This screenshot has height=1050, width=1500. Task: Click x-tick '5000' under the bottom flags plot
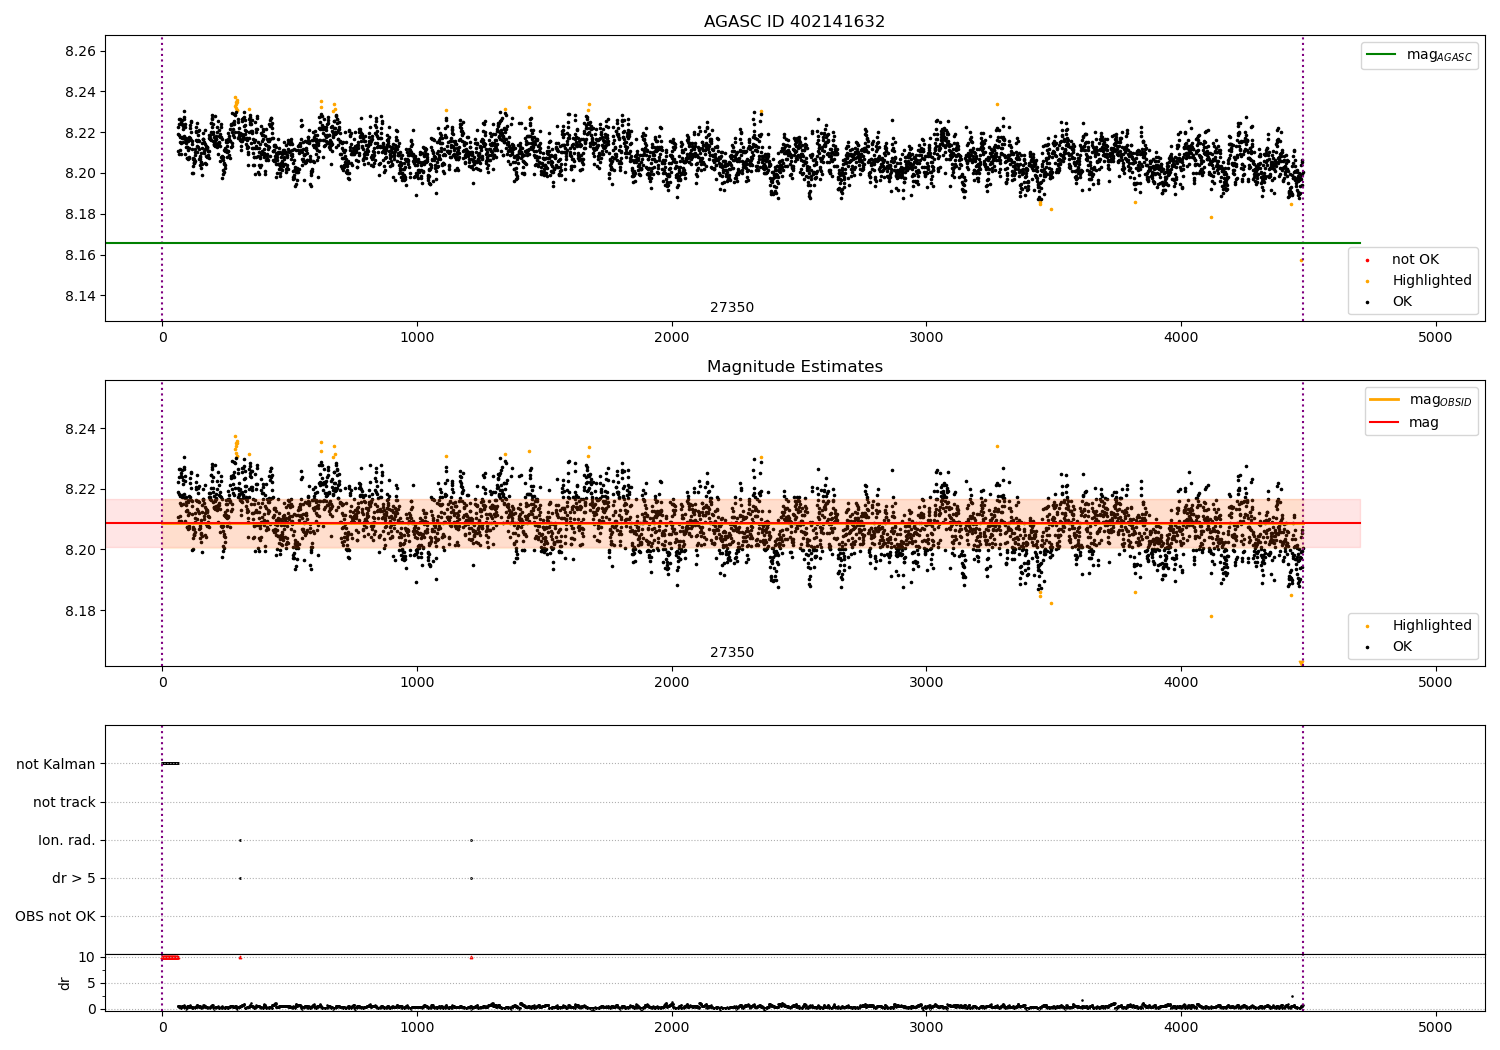point(1436,1027)
